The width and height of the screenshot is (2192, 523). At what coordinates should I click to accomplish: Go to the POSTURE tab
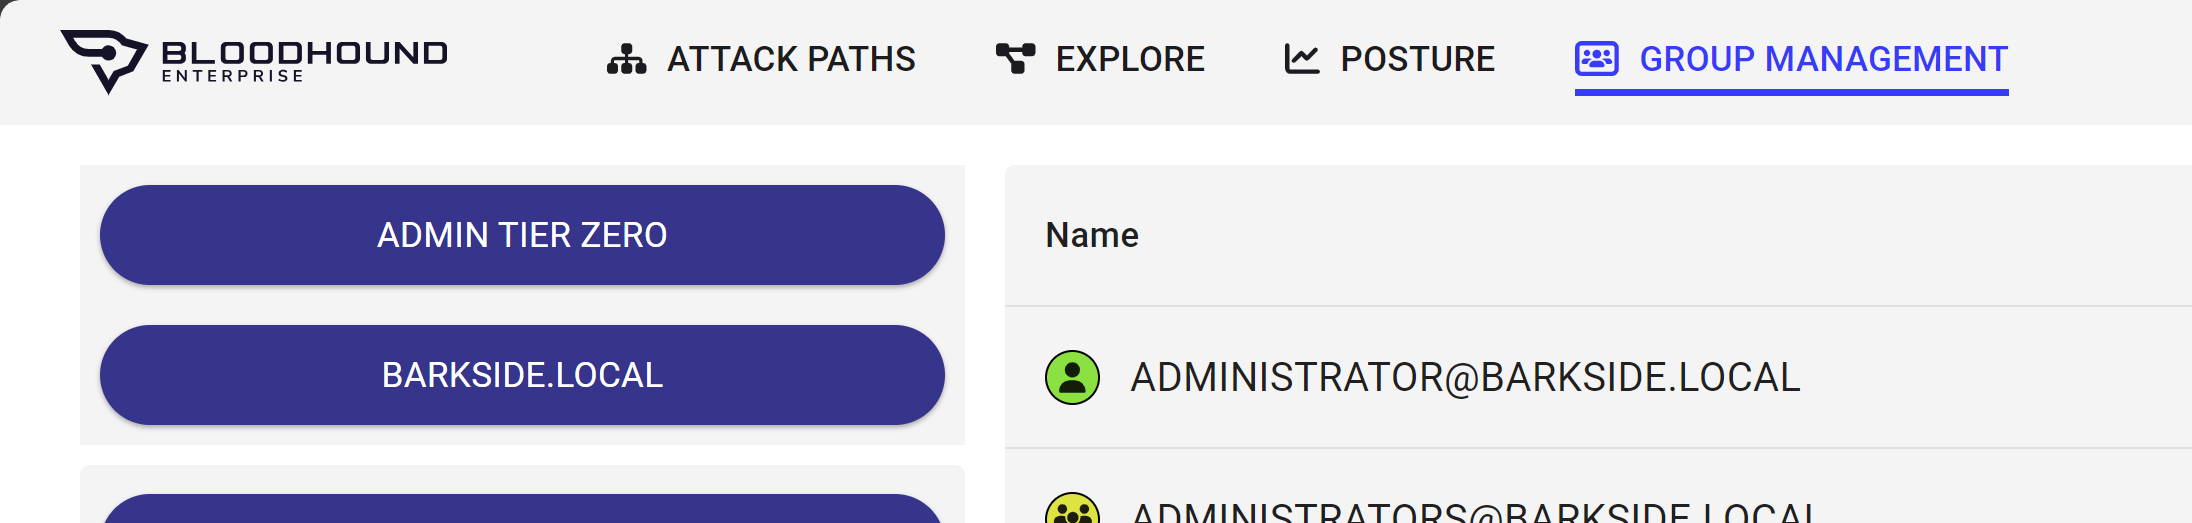pos(1389,59)
